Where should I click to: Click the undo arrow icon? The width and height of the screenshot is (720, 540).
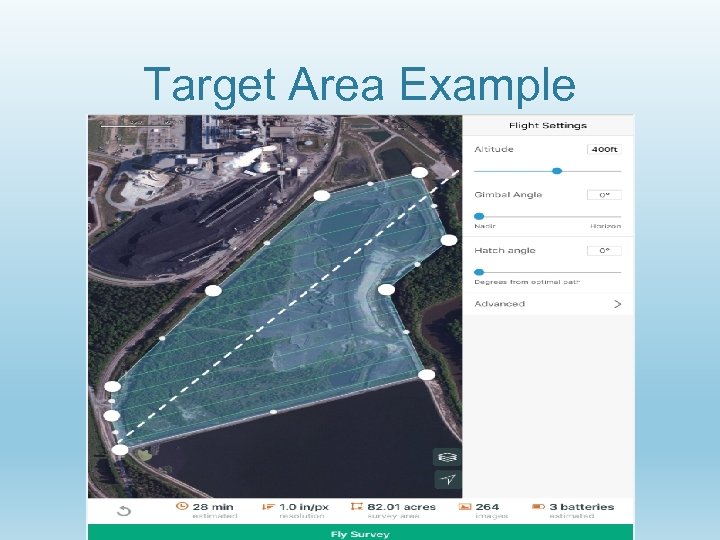tap(124, 511)
